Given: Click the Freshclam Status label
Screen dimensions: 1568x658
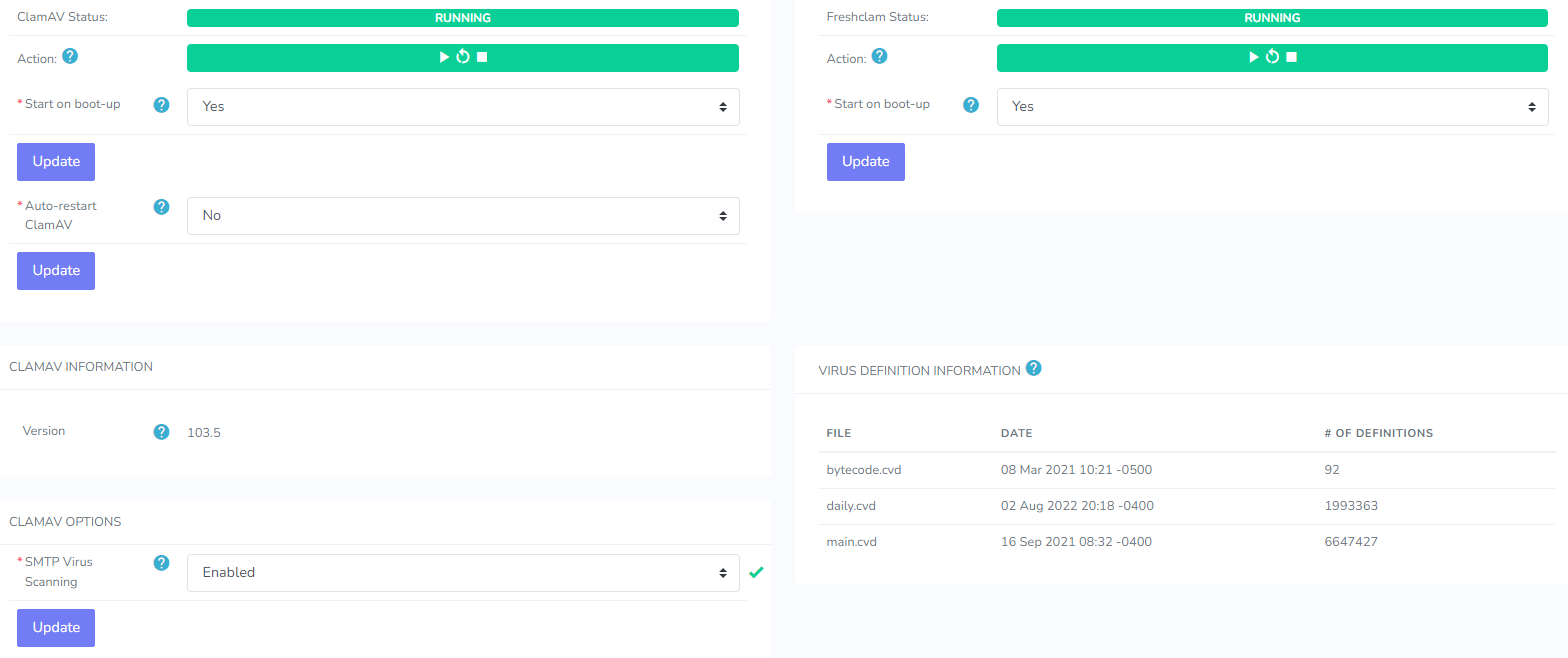Looking at the screenshot, I should click(x=878, y=17).
